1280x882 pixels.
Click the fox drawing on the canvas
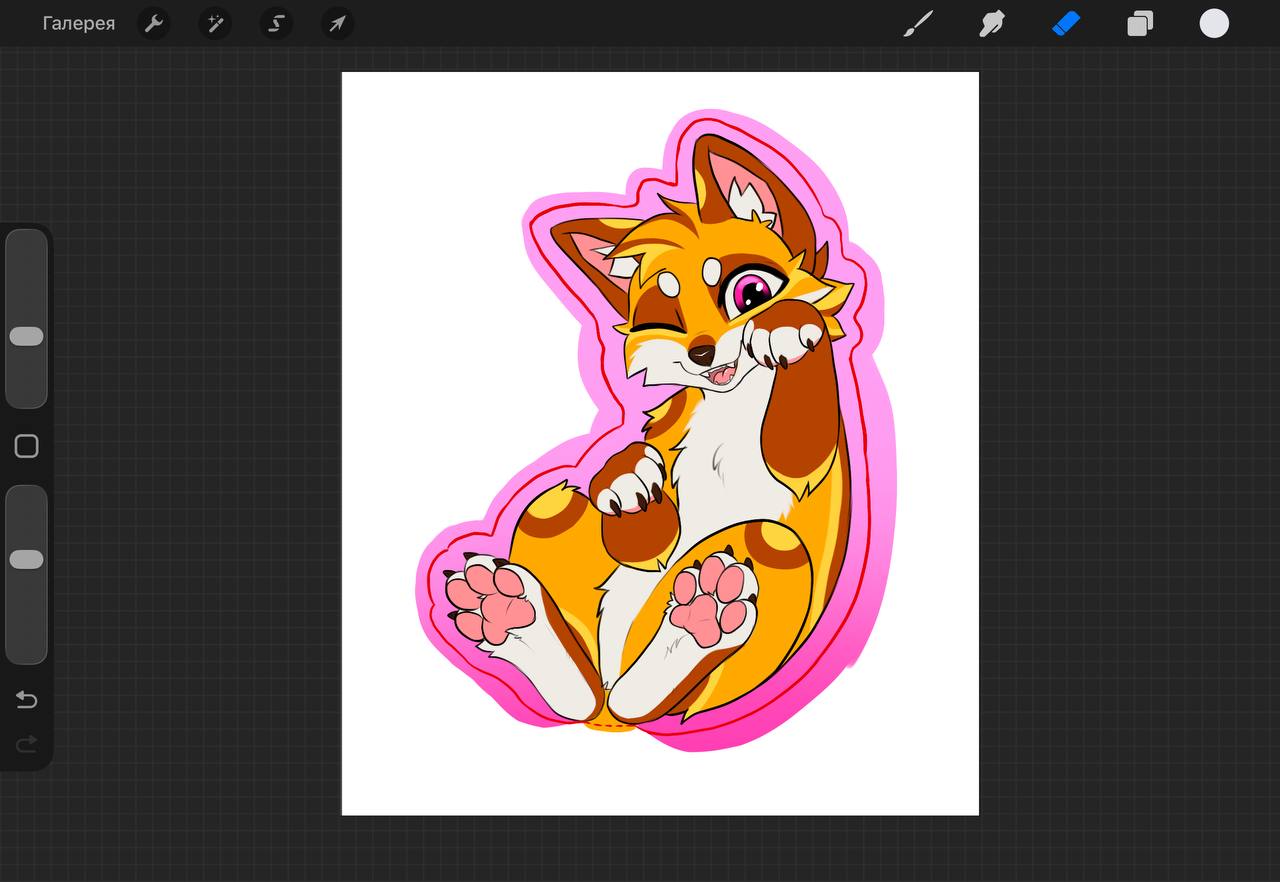tap(655, 430)
